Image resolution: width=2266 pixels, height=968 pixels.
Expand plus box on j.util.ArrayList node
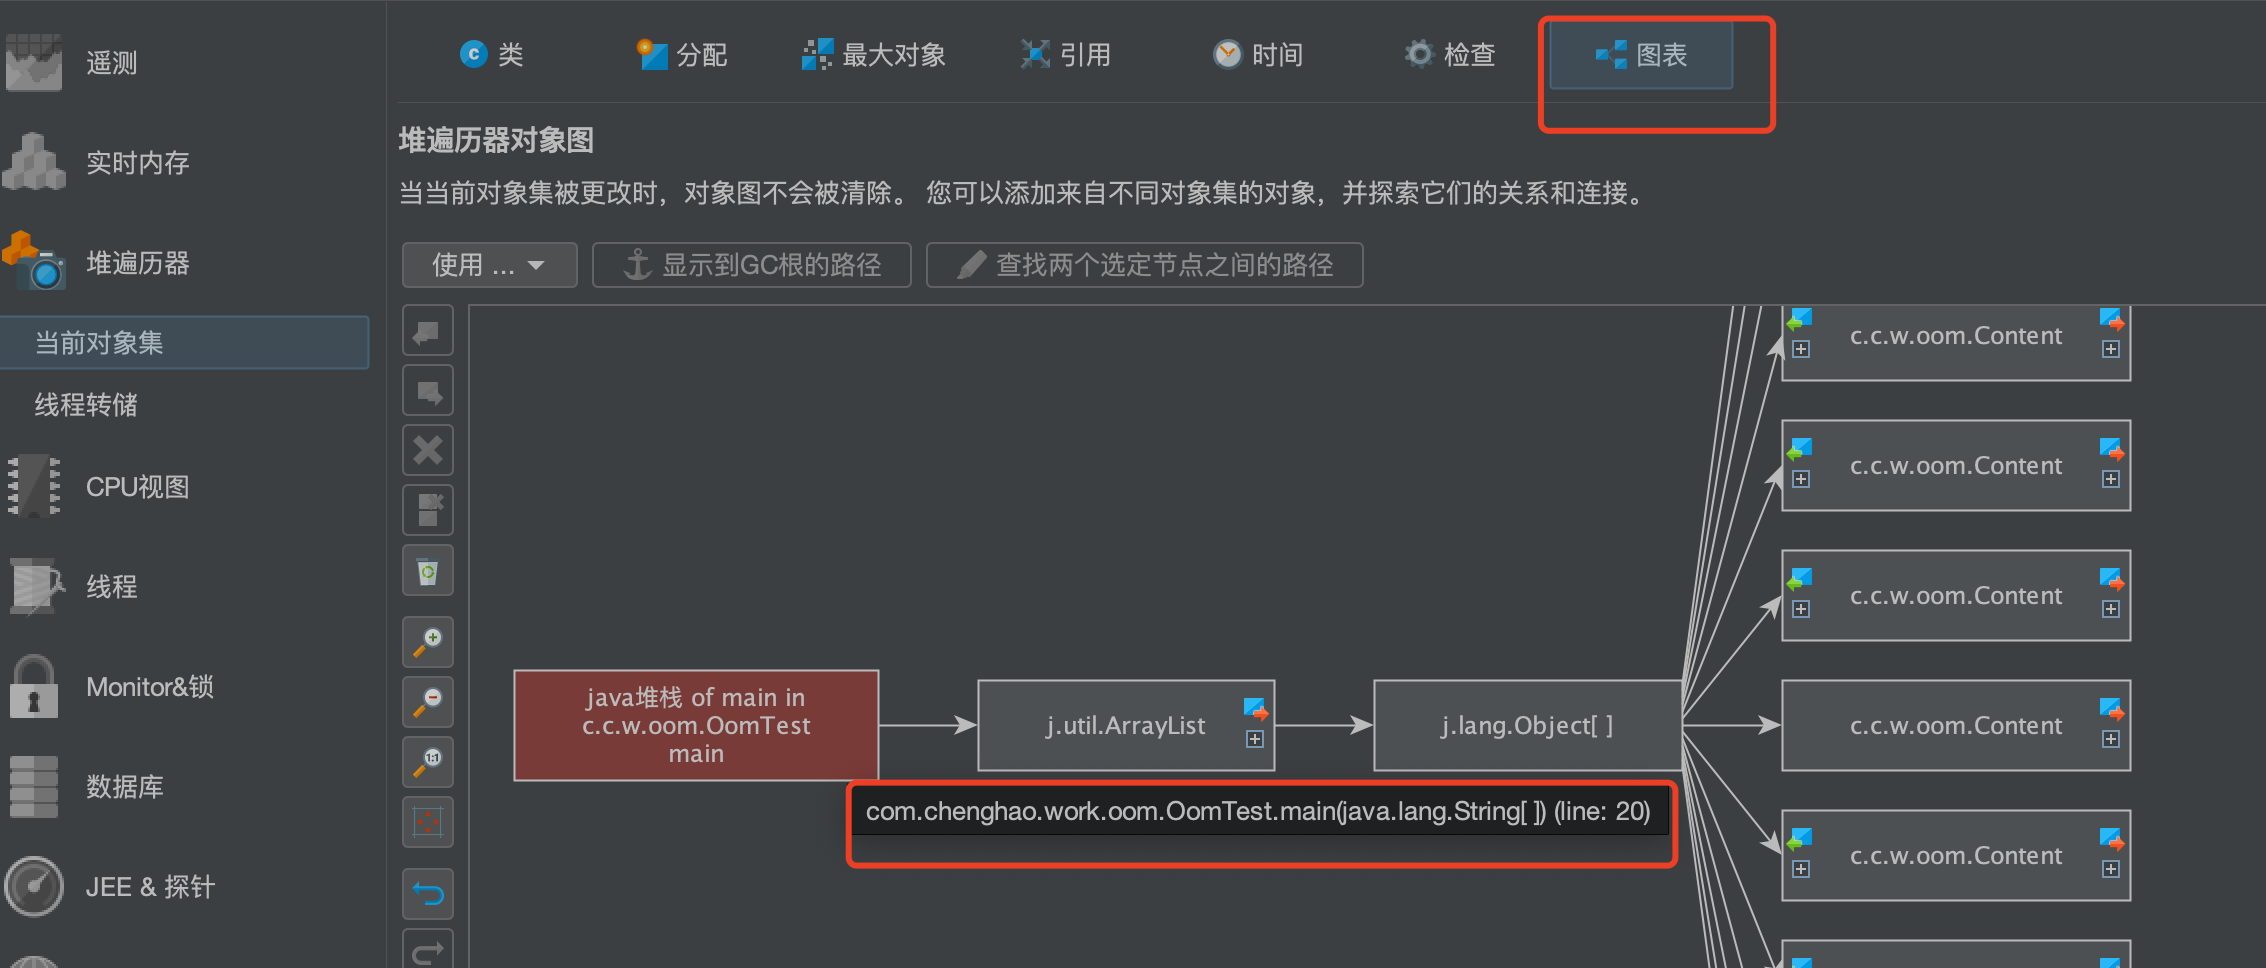pos(1255,739)
